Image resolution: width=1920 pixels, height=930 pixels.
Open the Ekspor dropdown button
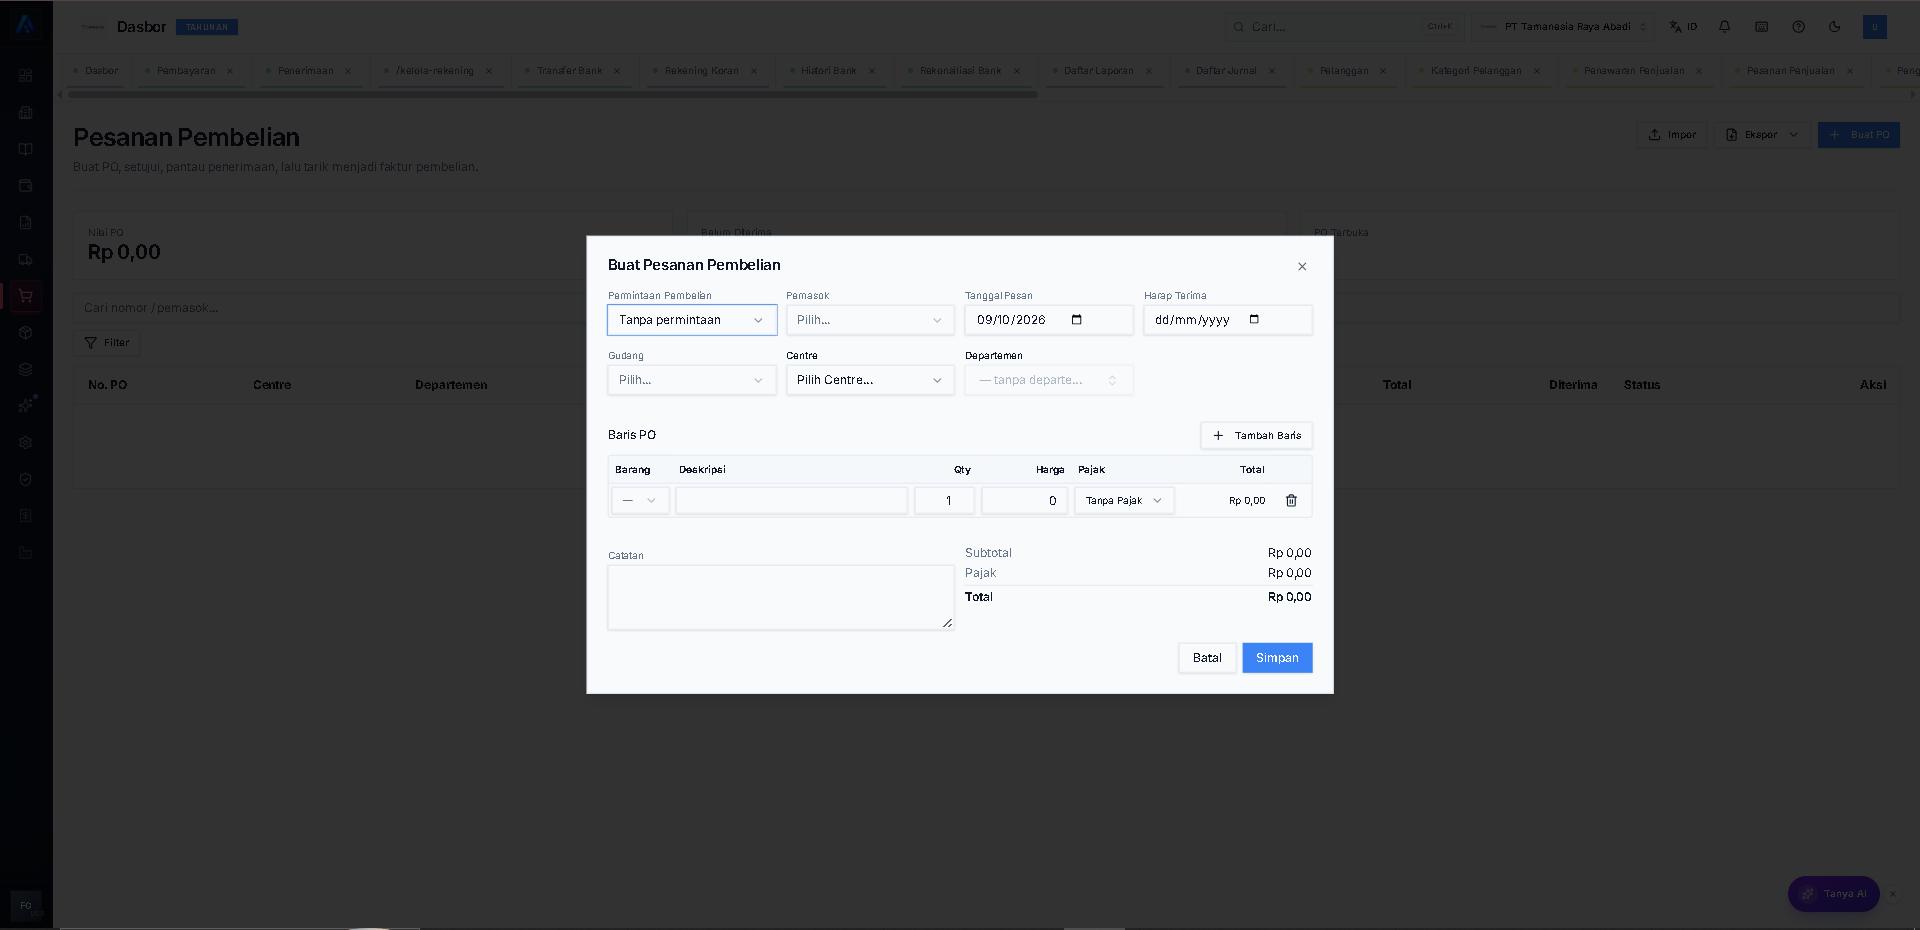coord(1762,135)
